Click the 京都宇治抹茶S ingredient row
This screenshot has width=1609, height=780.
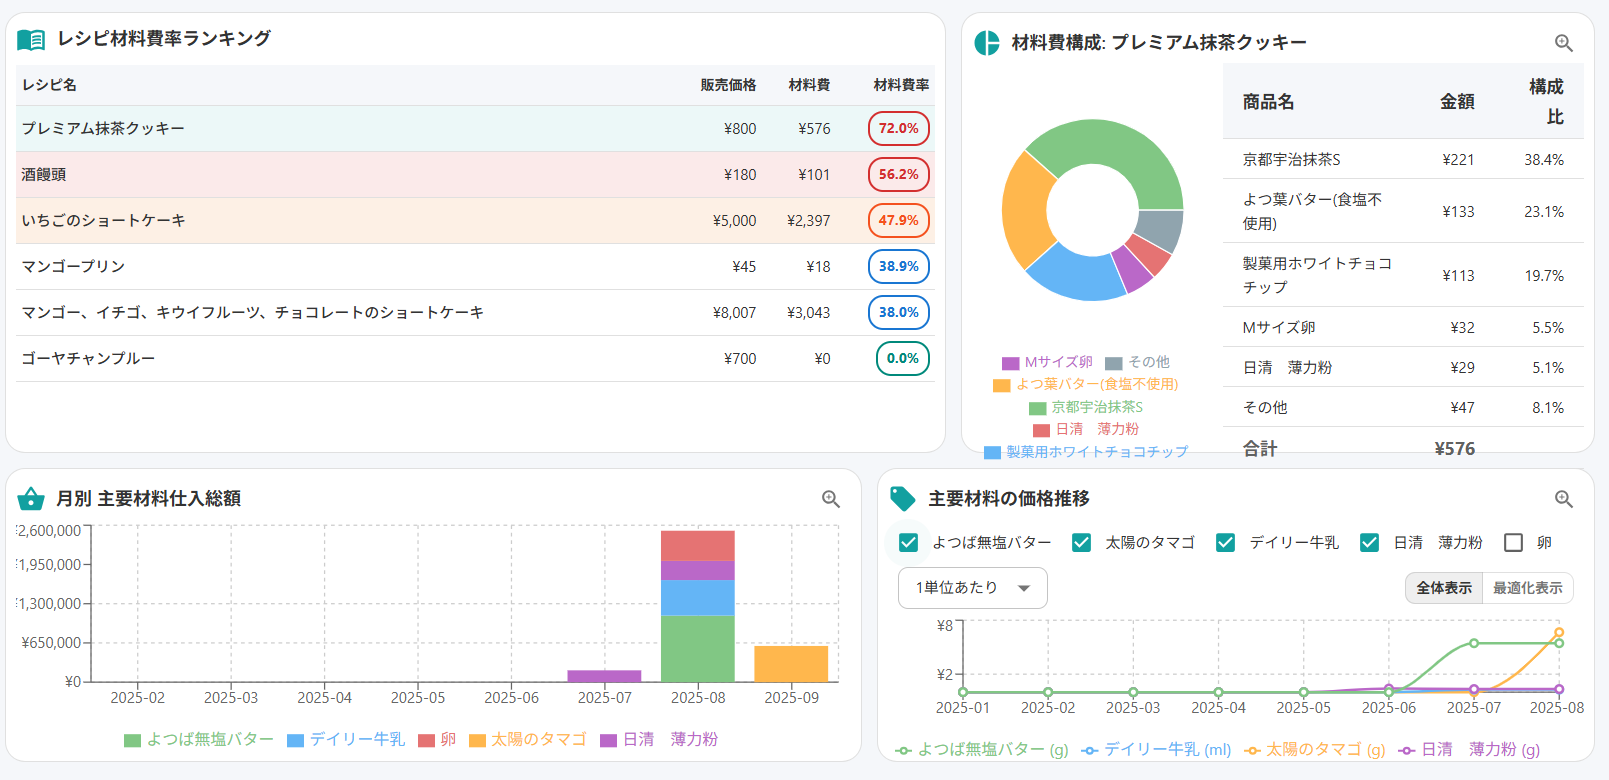(1403, 159)
